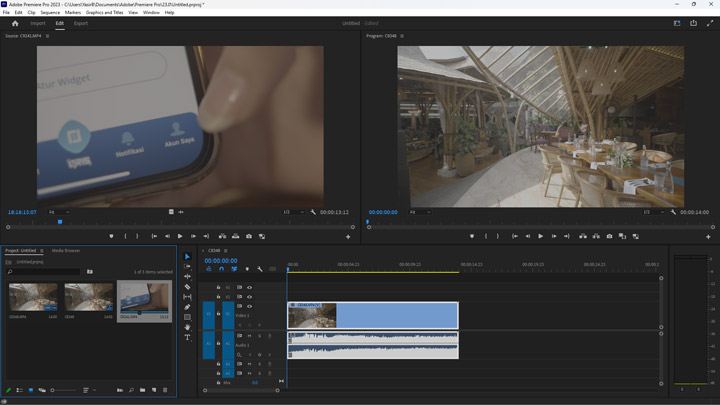Click Project panel thumbnail zoom slider
This screenshot has height=405, width=720.
pyautogui.click(x=64, y=390)
